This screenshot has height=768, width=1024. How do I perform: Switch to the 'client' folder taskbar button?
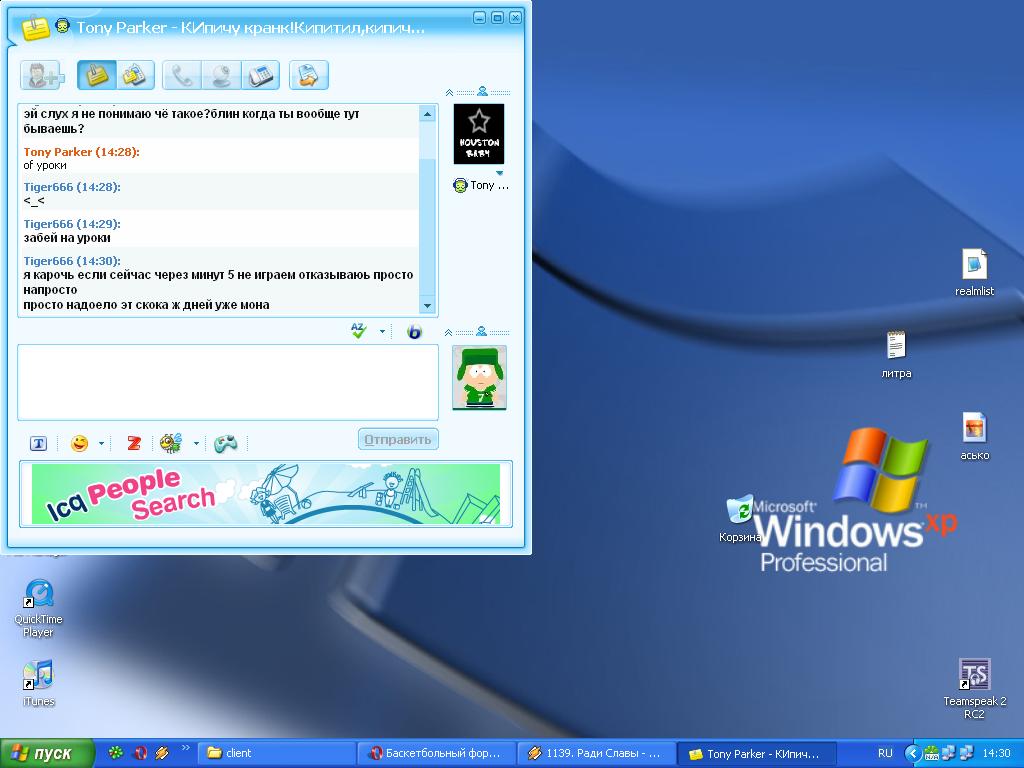click(x=277, y=753)
